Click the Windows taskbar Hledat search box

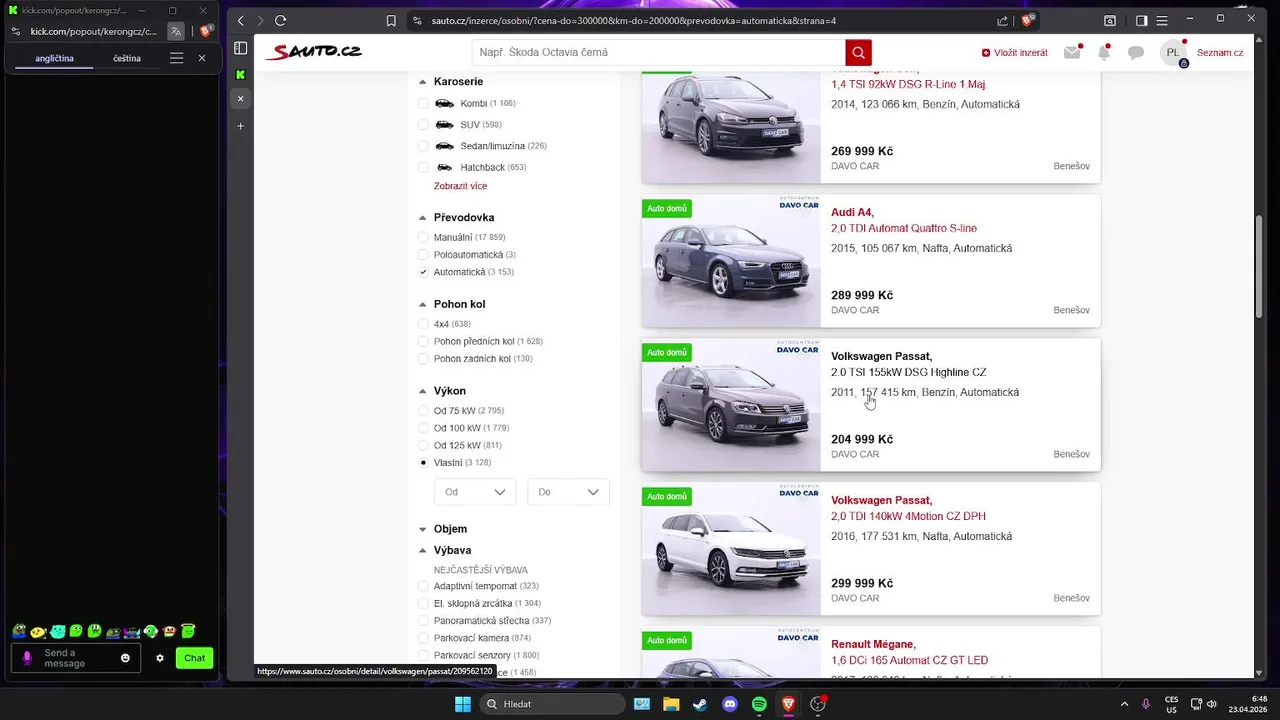[x=553, y=704]
